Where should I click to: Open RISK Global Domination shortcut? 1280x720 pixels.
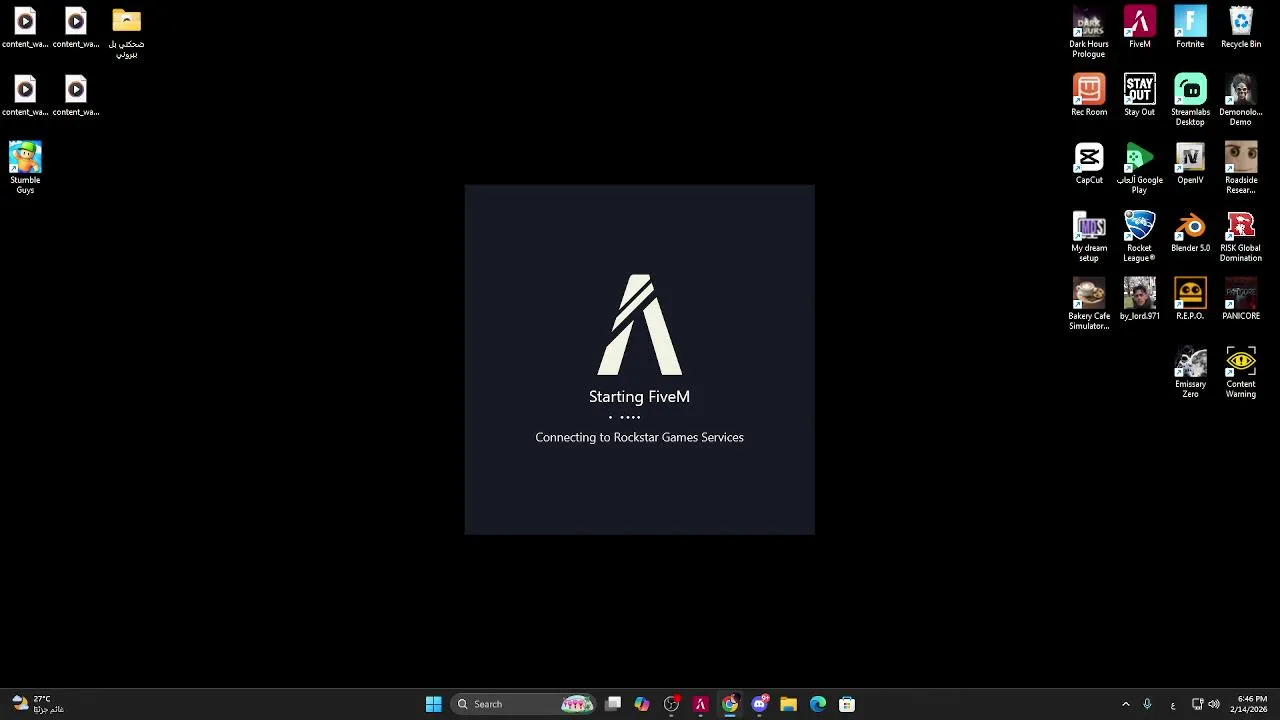click(x=1240, y=236)
